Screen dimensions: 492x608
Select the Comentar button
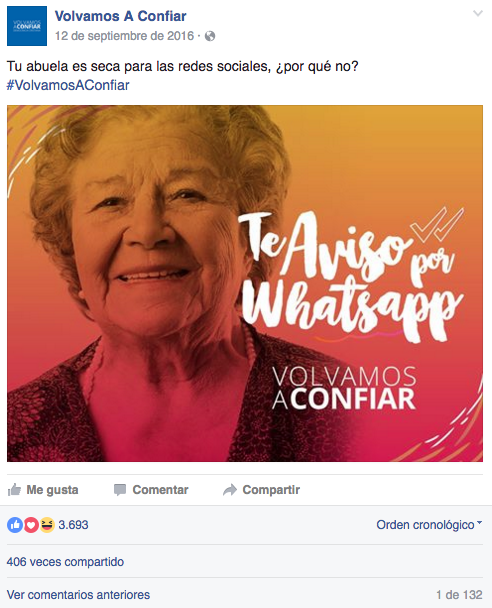click(x=151, y=490)
